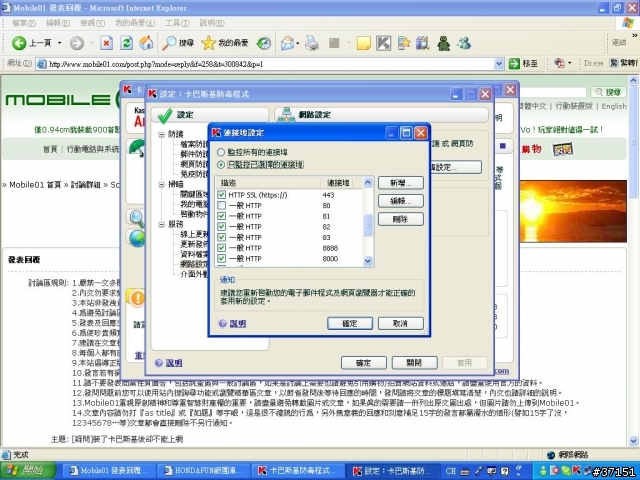Uncheck the HTTP port 8888 checkbox
This screenshot has width=640, height=480.
pyautogui.click(x=222, y=248)
